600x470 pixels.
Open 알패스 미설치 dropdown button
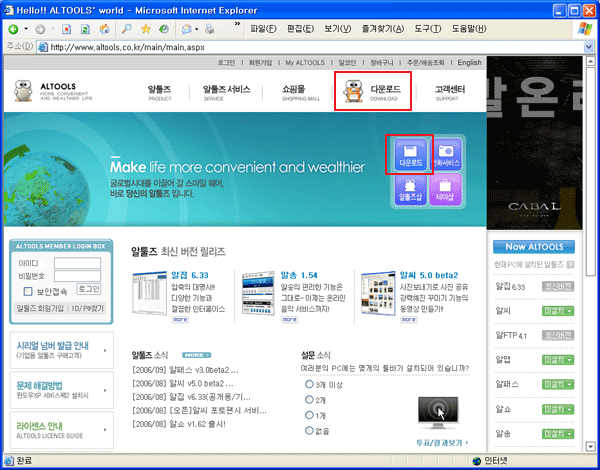558,384
